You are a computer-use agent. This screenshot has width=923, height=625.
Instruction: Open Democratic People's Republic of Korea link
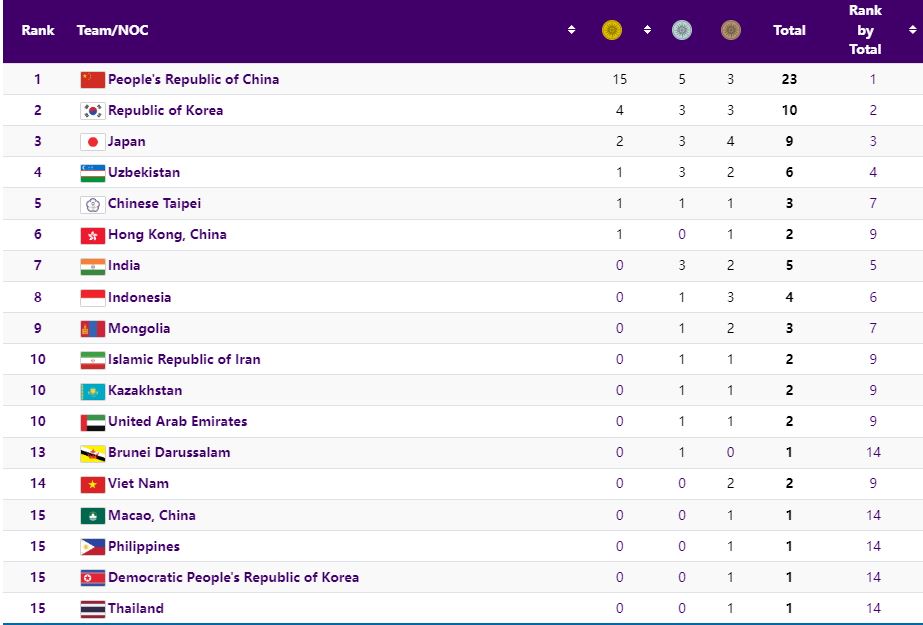pyautogui.click(x=234, y=577)
